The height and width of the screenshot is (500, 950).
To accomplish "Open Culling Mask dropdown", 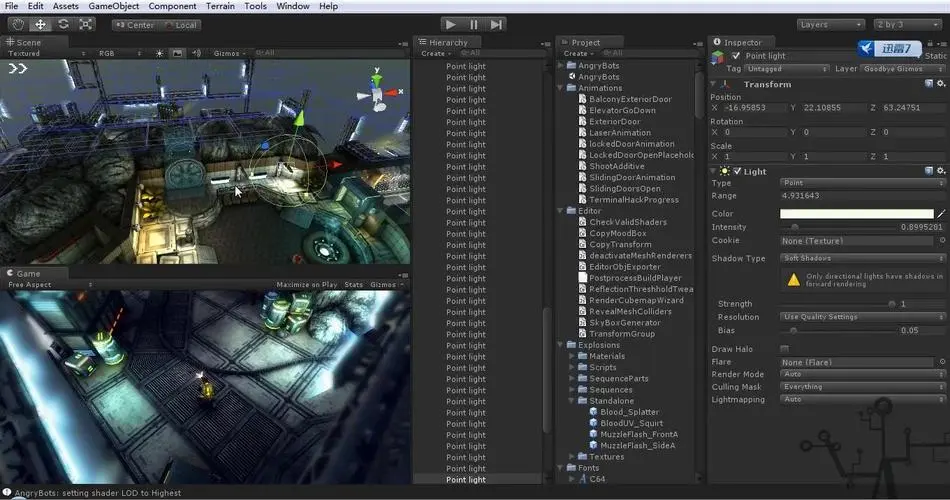I will (863, 387).
